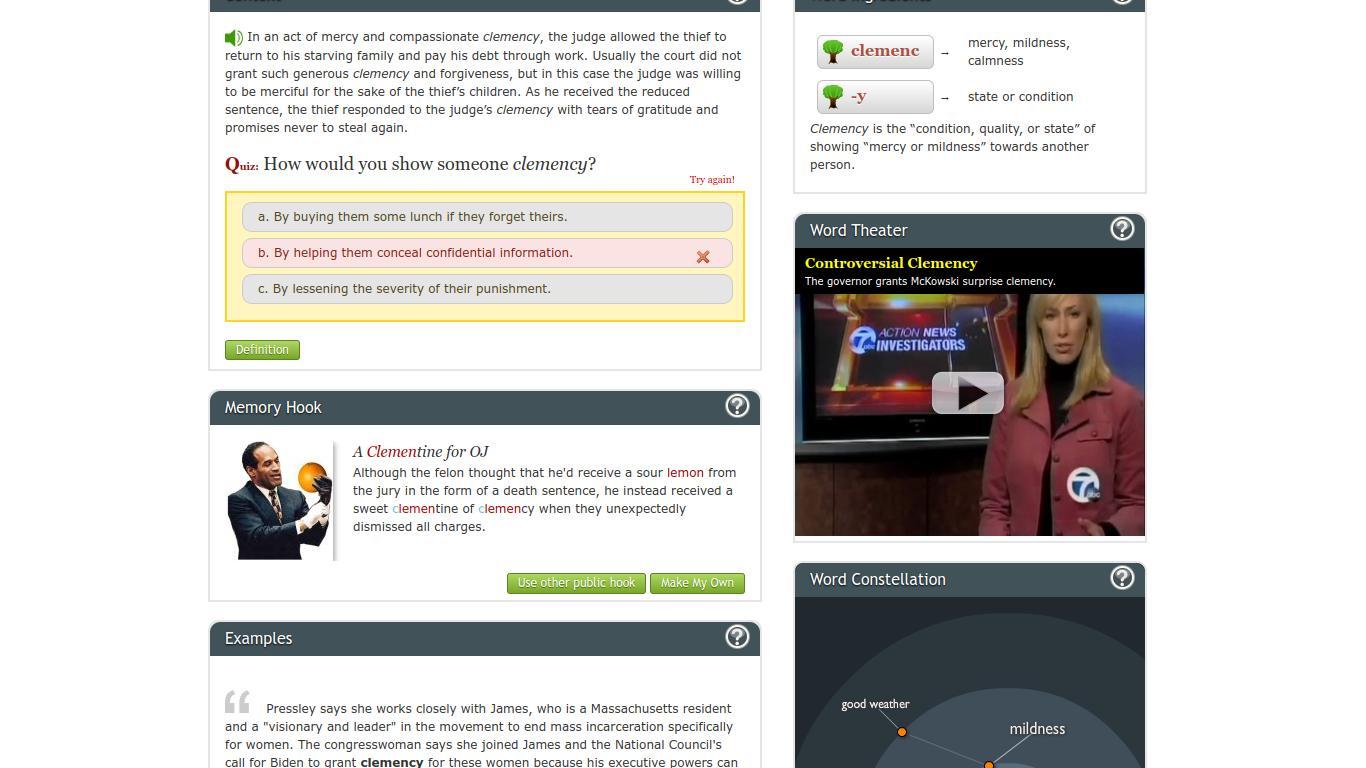Play the Controversial Clemency video
Viewport: 1366px width, 768px height.
click(x=968, y=393)
